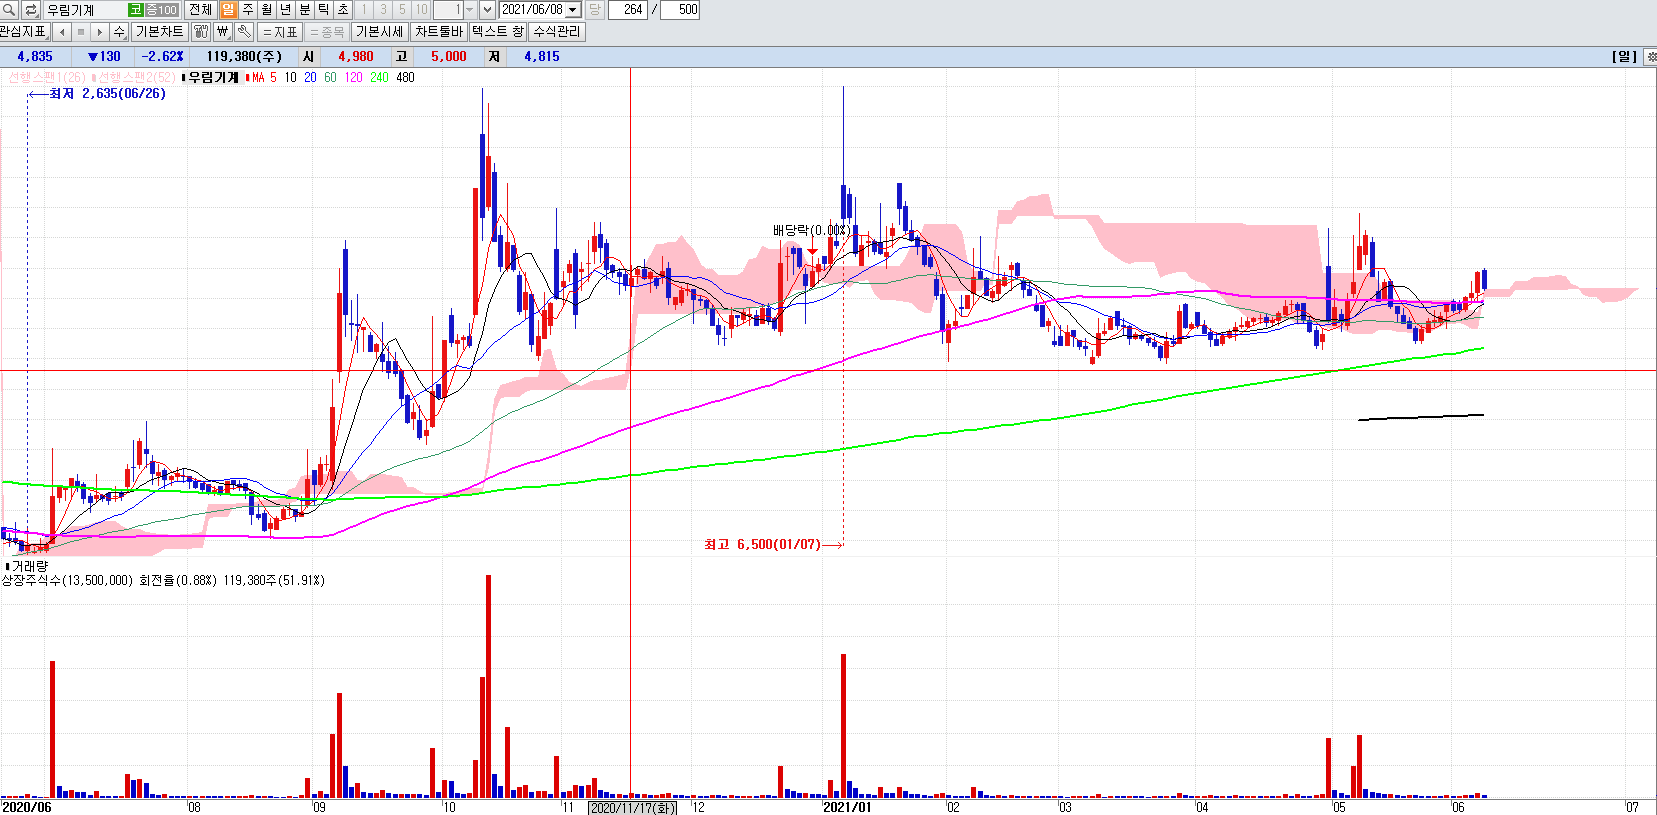Screen dimensions: 1657x815
Task: Click the 2020/11/17(화) date marker
Action: pos(632,808)
